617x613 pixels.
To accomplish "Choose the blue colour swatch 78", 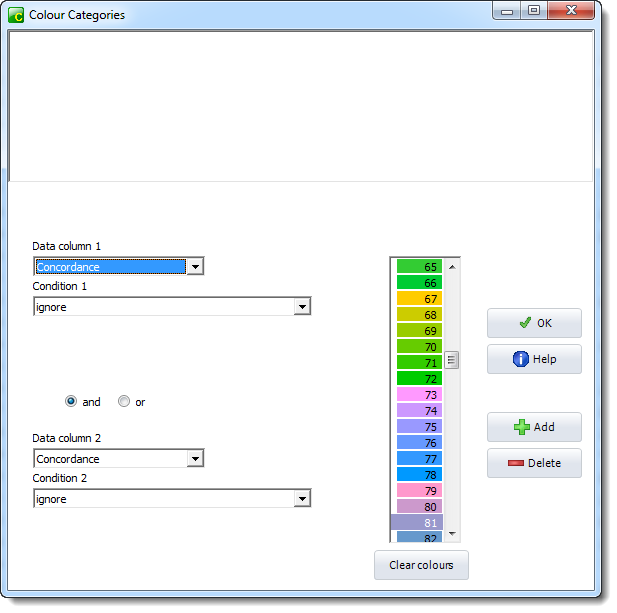I will [418, 475].
